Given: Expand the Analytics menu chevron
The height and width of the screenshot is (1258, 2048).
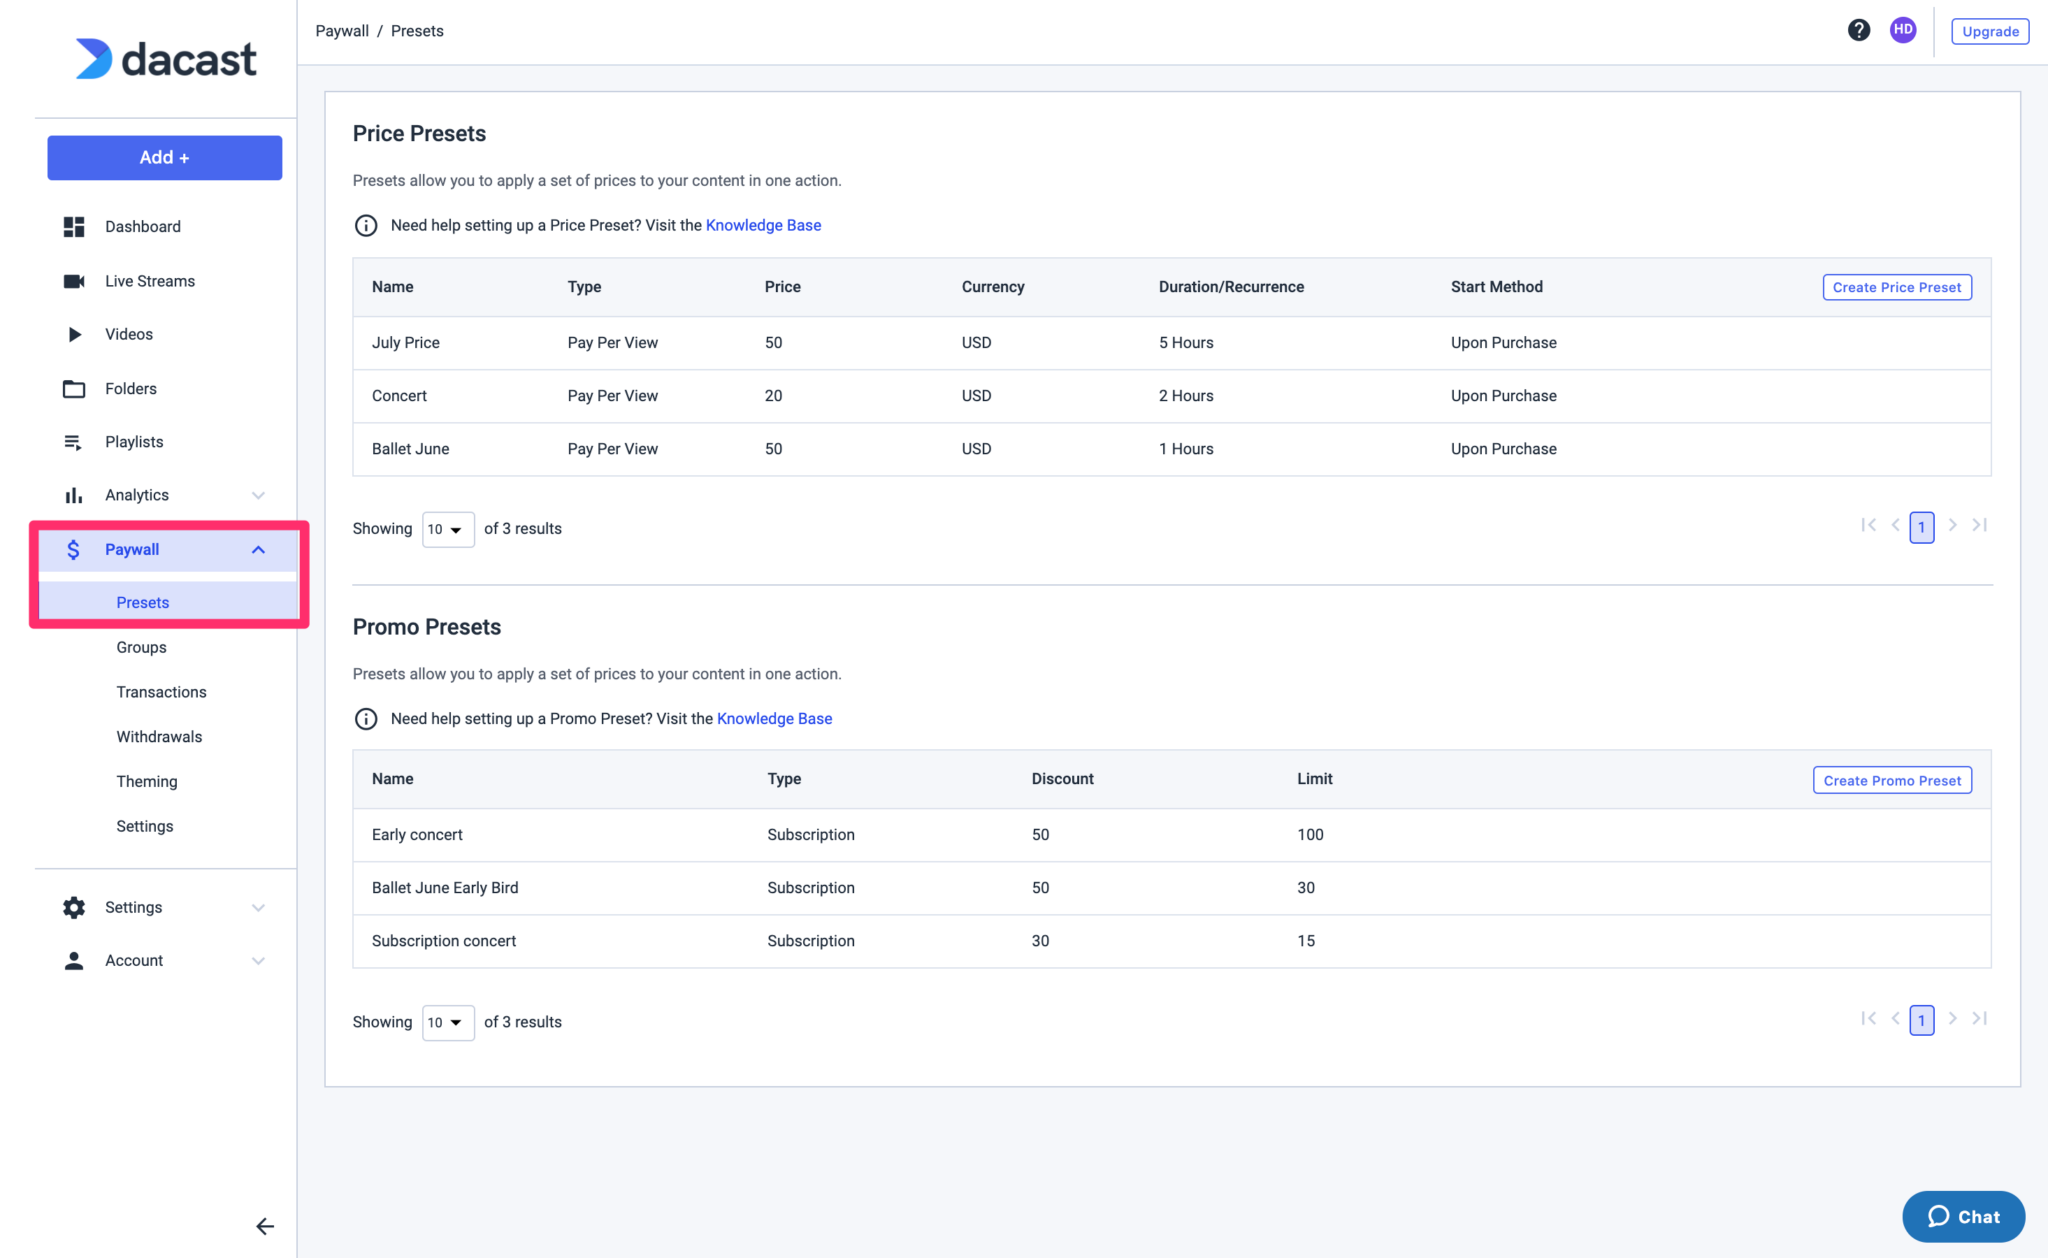Looking at the screenshot, I should (x=258, y=495).
